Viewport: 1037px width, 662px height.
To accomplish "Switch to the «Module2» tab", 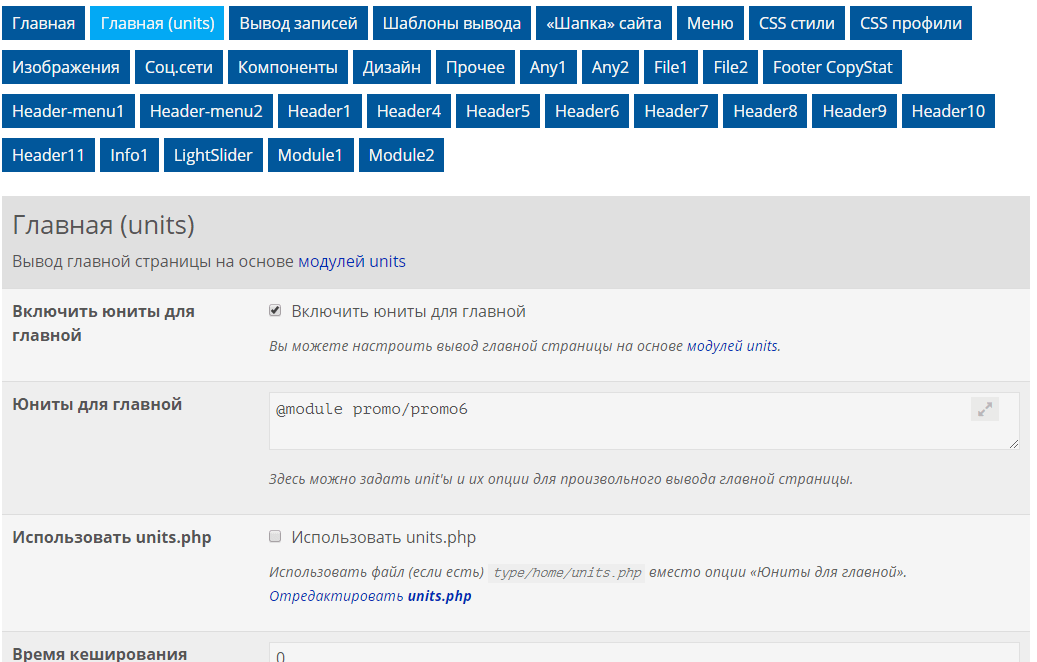I will 401,155.
